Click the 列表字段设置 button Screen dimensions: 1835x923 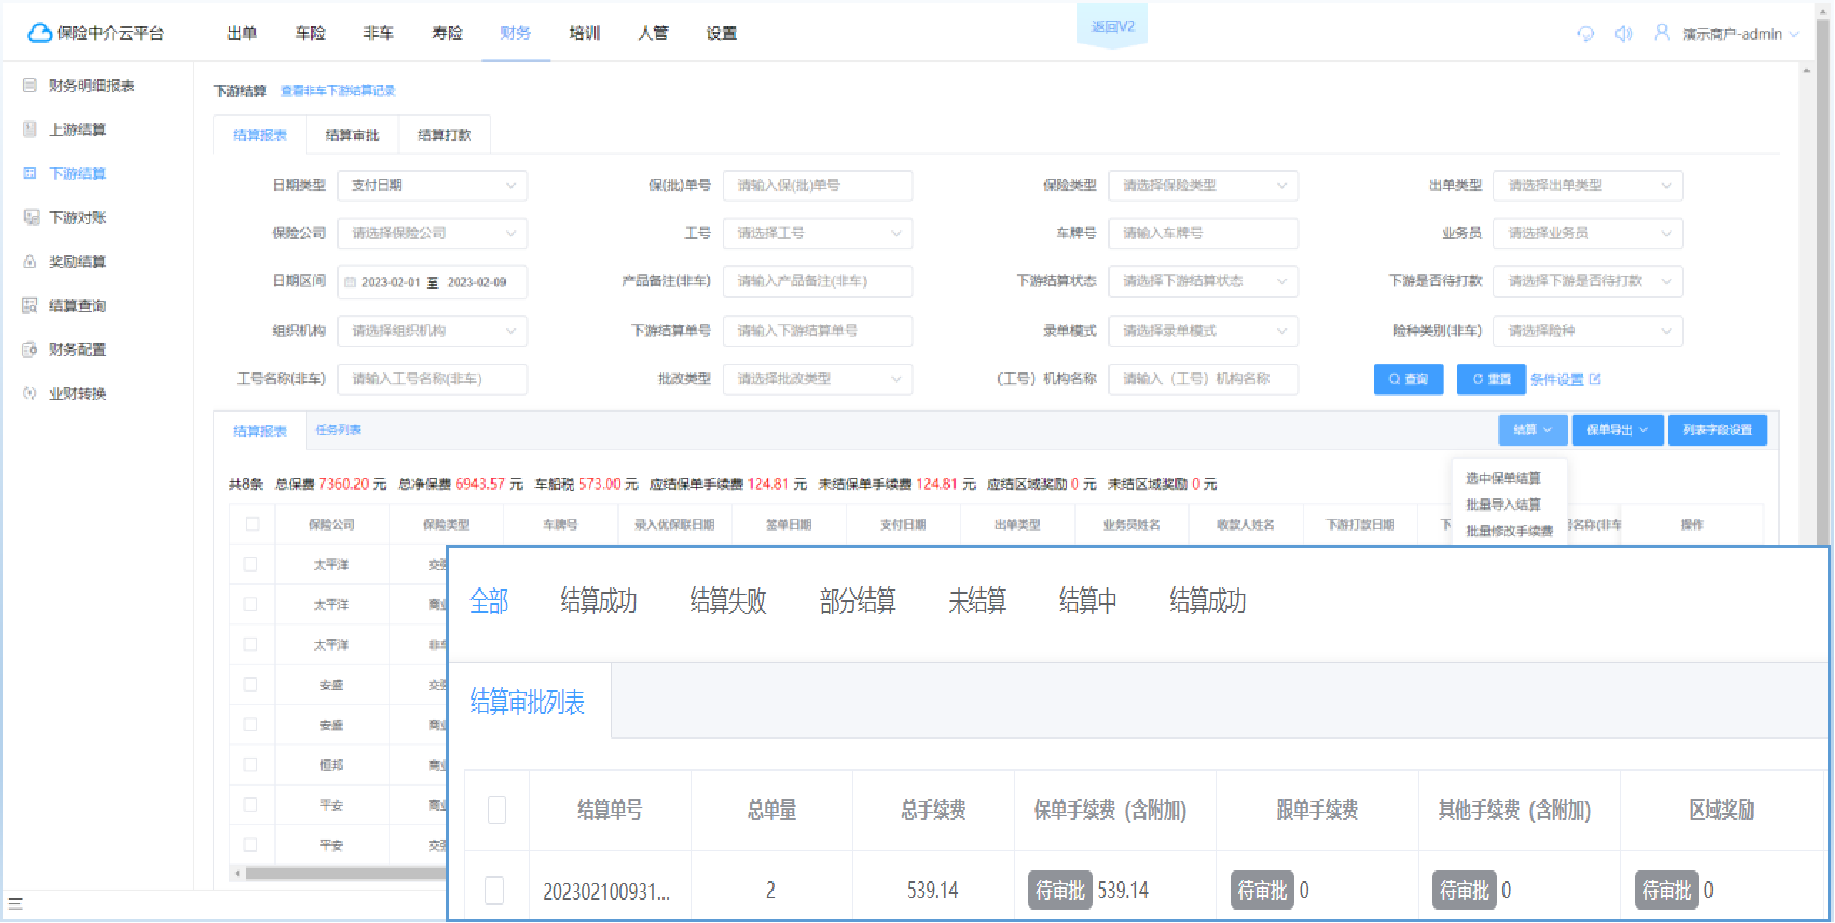tap(1717, 430)
